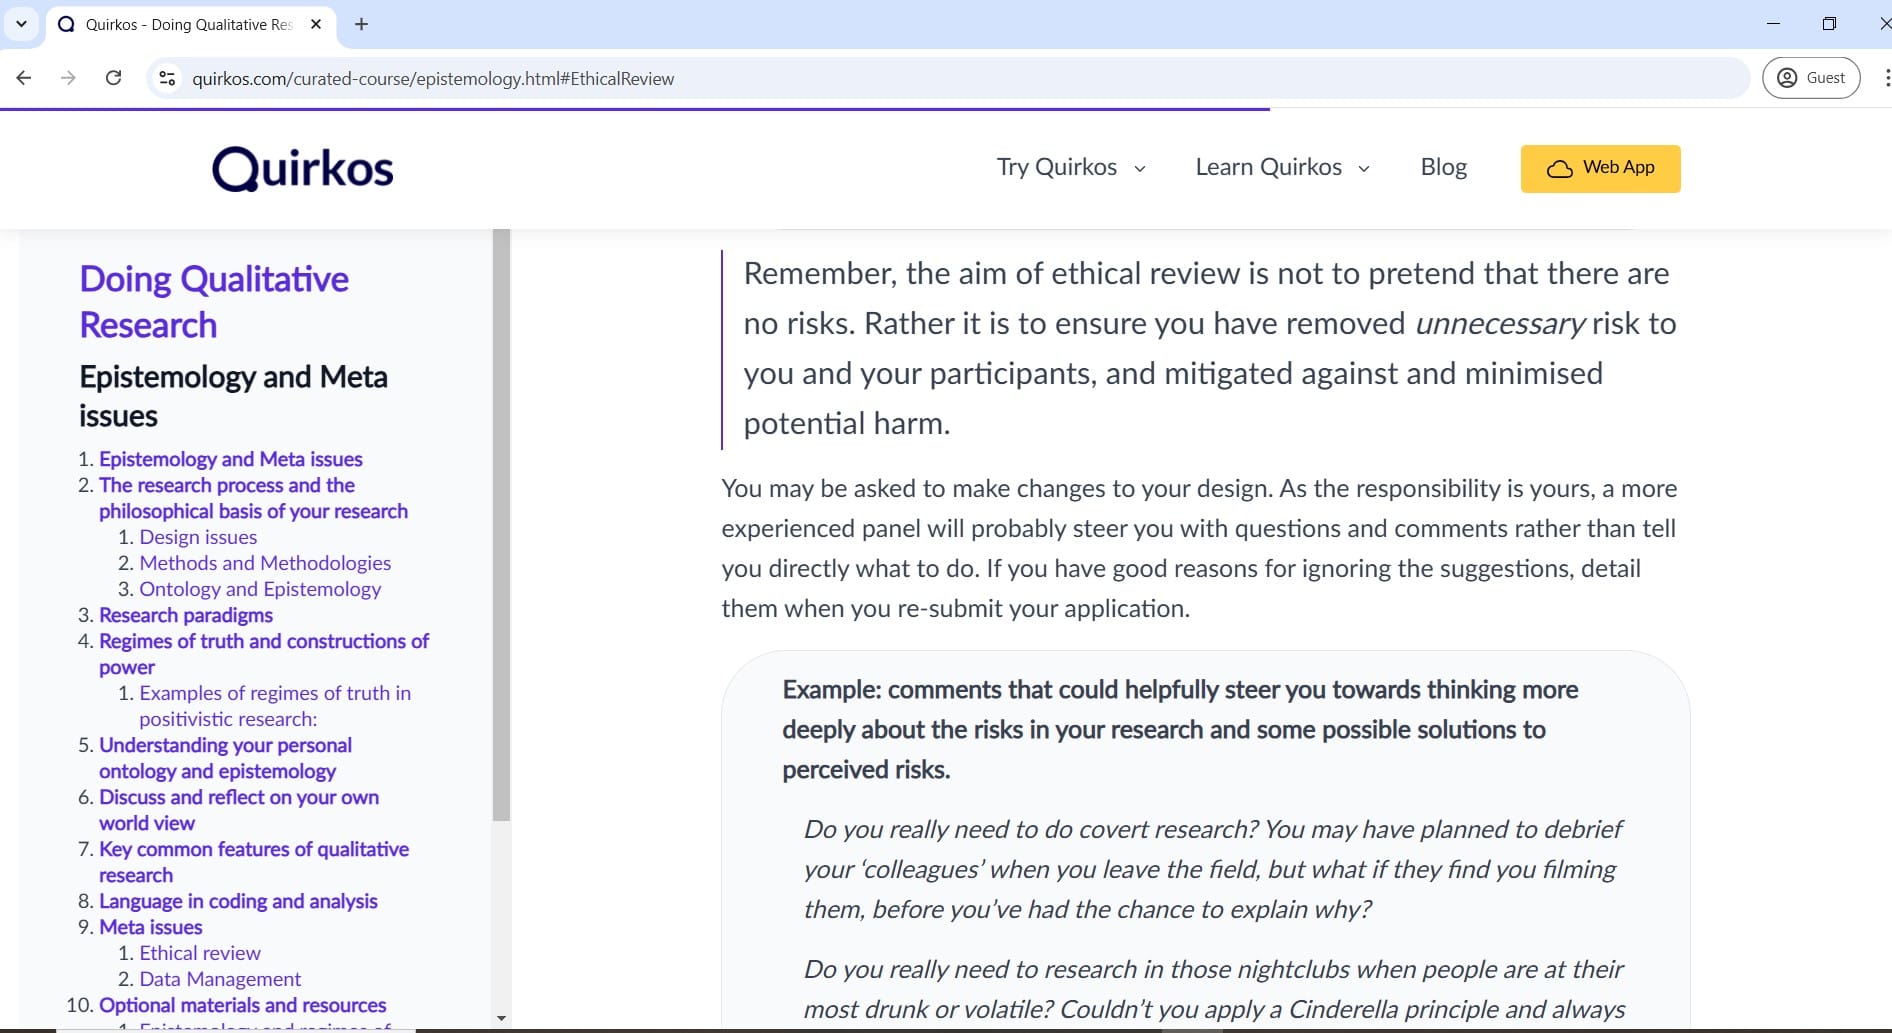Click the sidebar scroll down arrow
This screenshot has width=1892, height=1033.
coord(501,1018)
